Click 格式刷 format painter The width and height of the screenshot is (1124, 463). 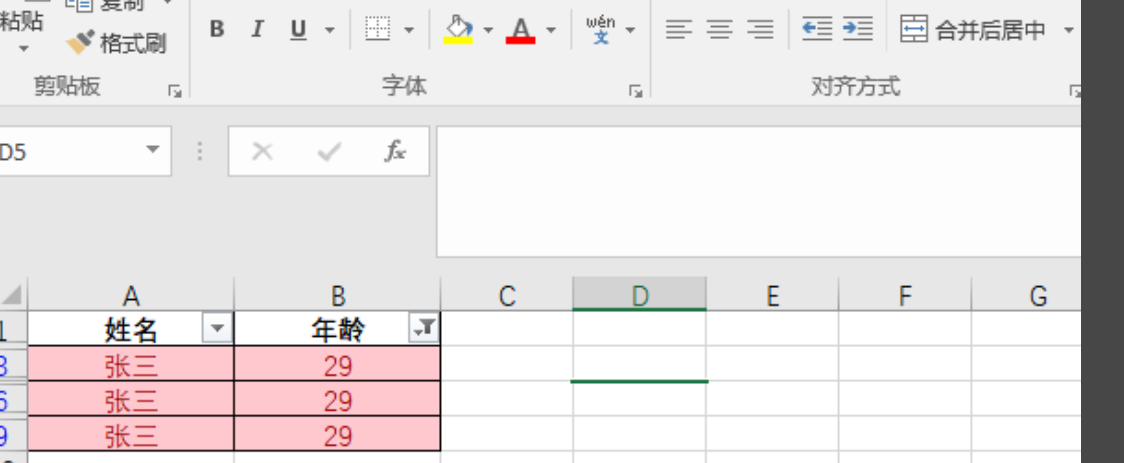[116, 43]
